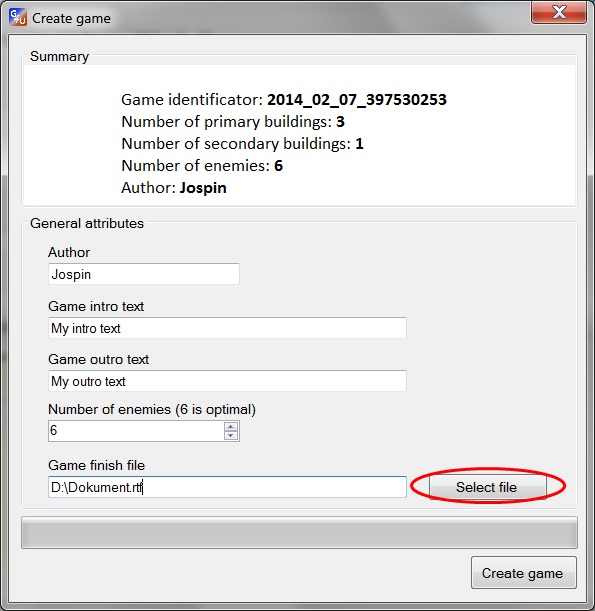Click Number of secondary buildings summary line

242,144
